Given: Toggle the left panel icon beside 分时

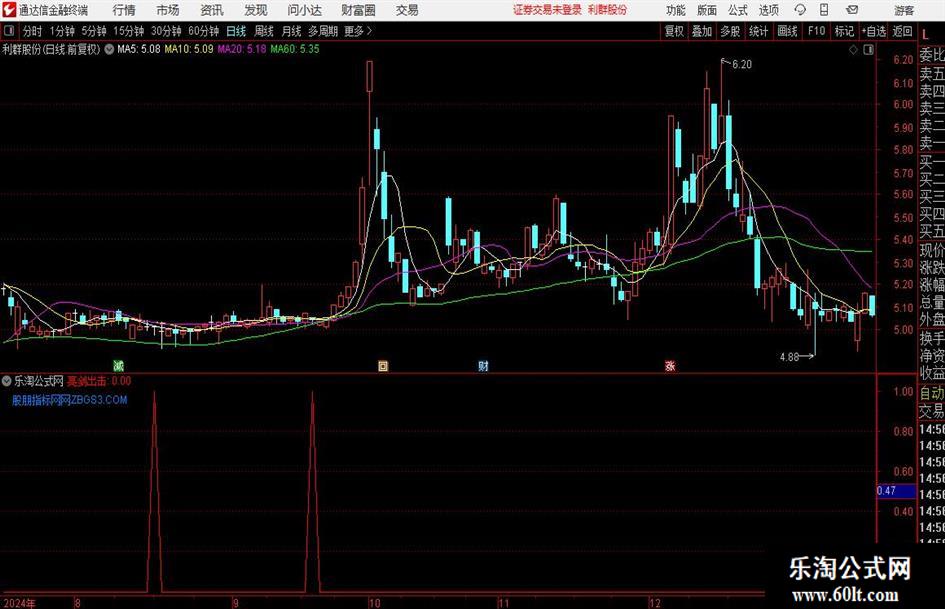Looking at the screenshot, I should (x=8, y=31).
